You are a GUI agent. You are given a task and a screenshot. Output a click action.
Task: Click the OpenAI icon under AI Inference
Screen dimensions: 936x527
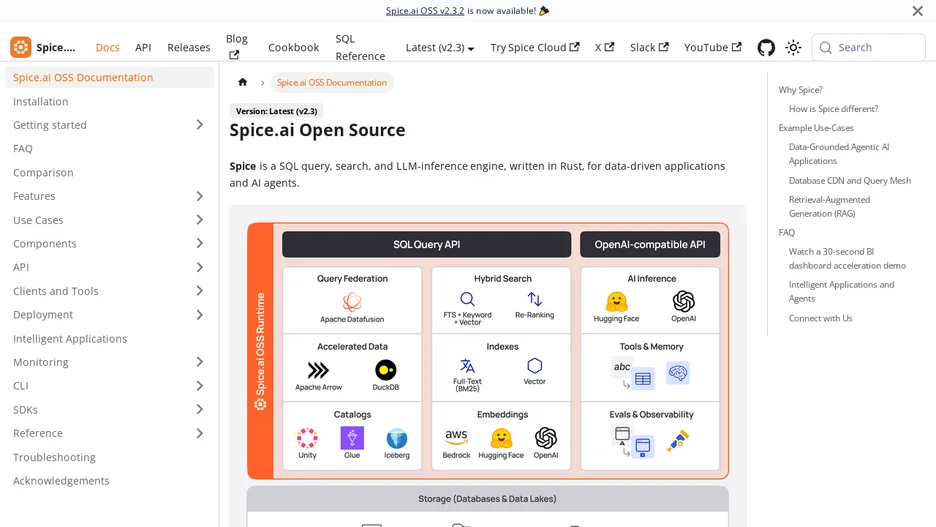(x=683, y=301)
